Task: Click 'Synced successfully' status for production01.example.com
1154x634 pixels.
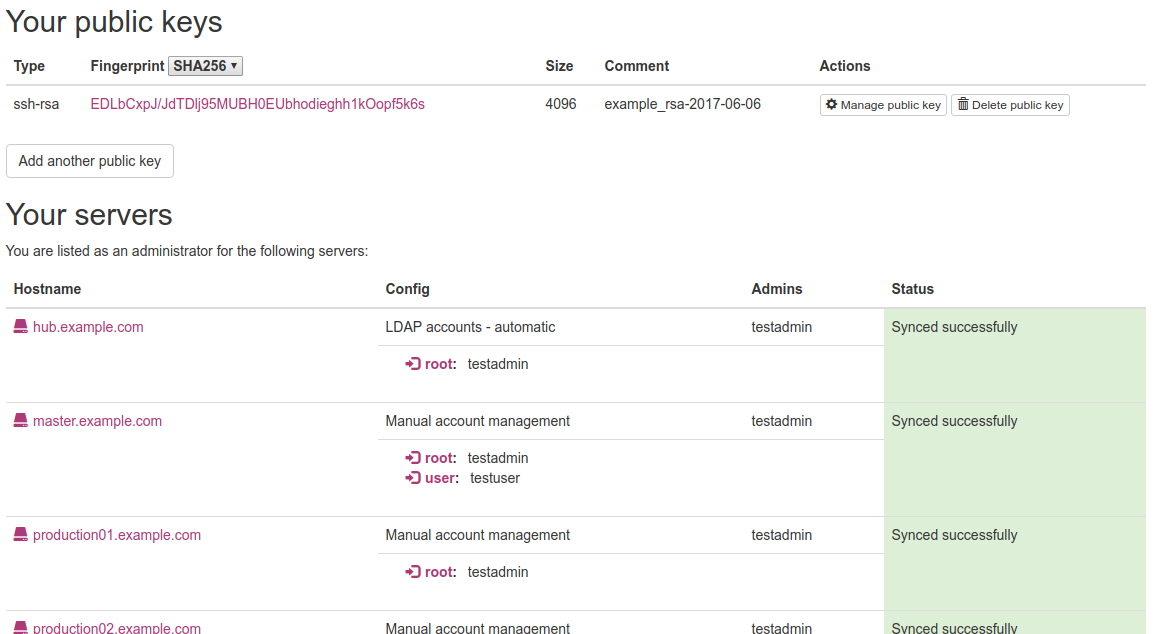Action: [x=954, y=535]
